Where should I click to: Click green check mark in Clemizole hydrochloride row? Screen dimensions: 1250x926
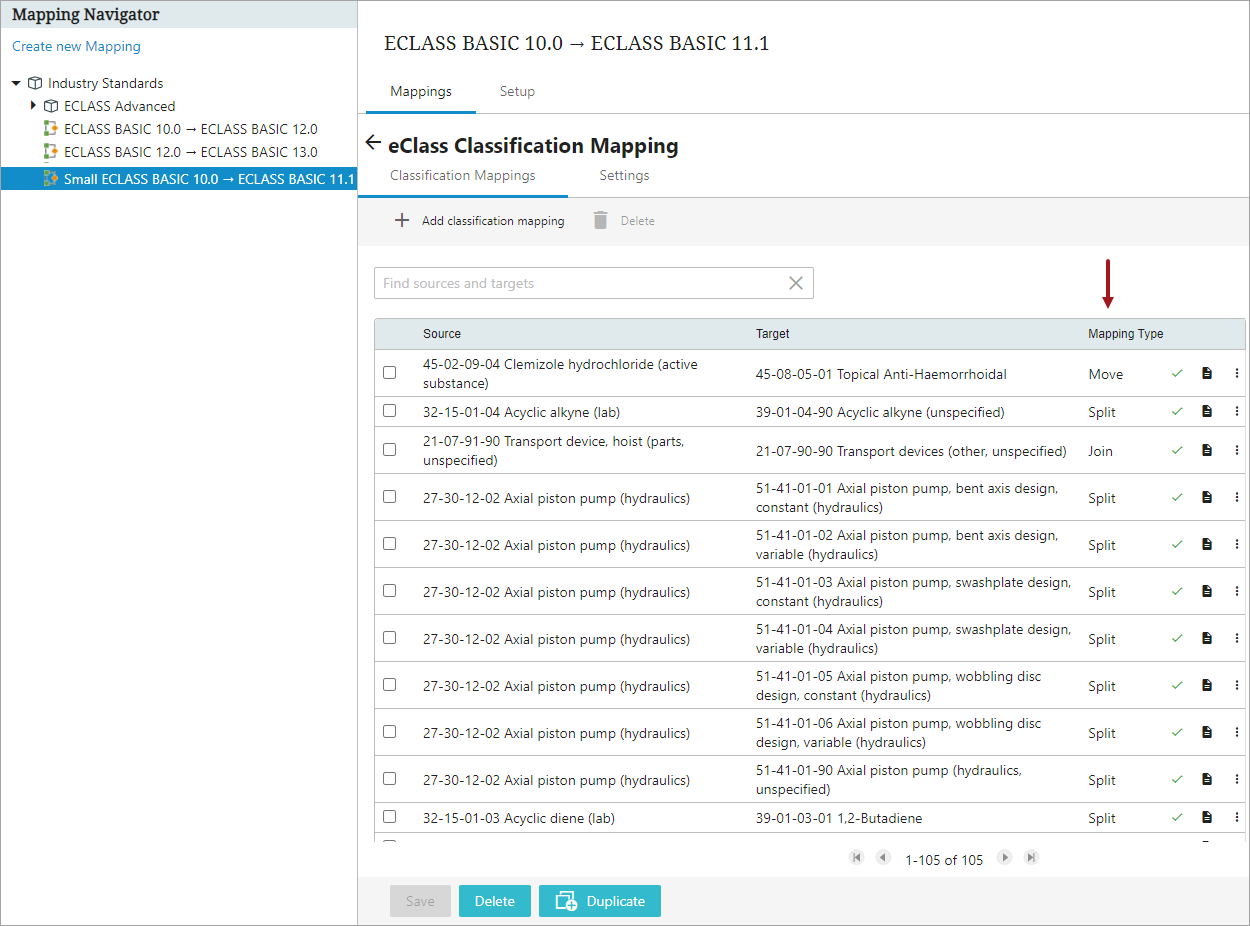[1177, 373]
